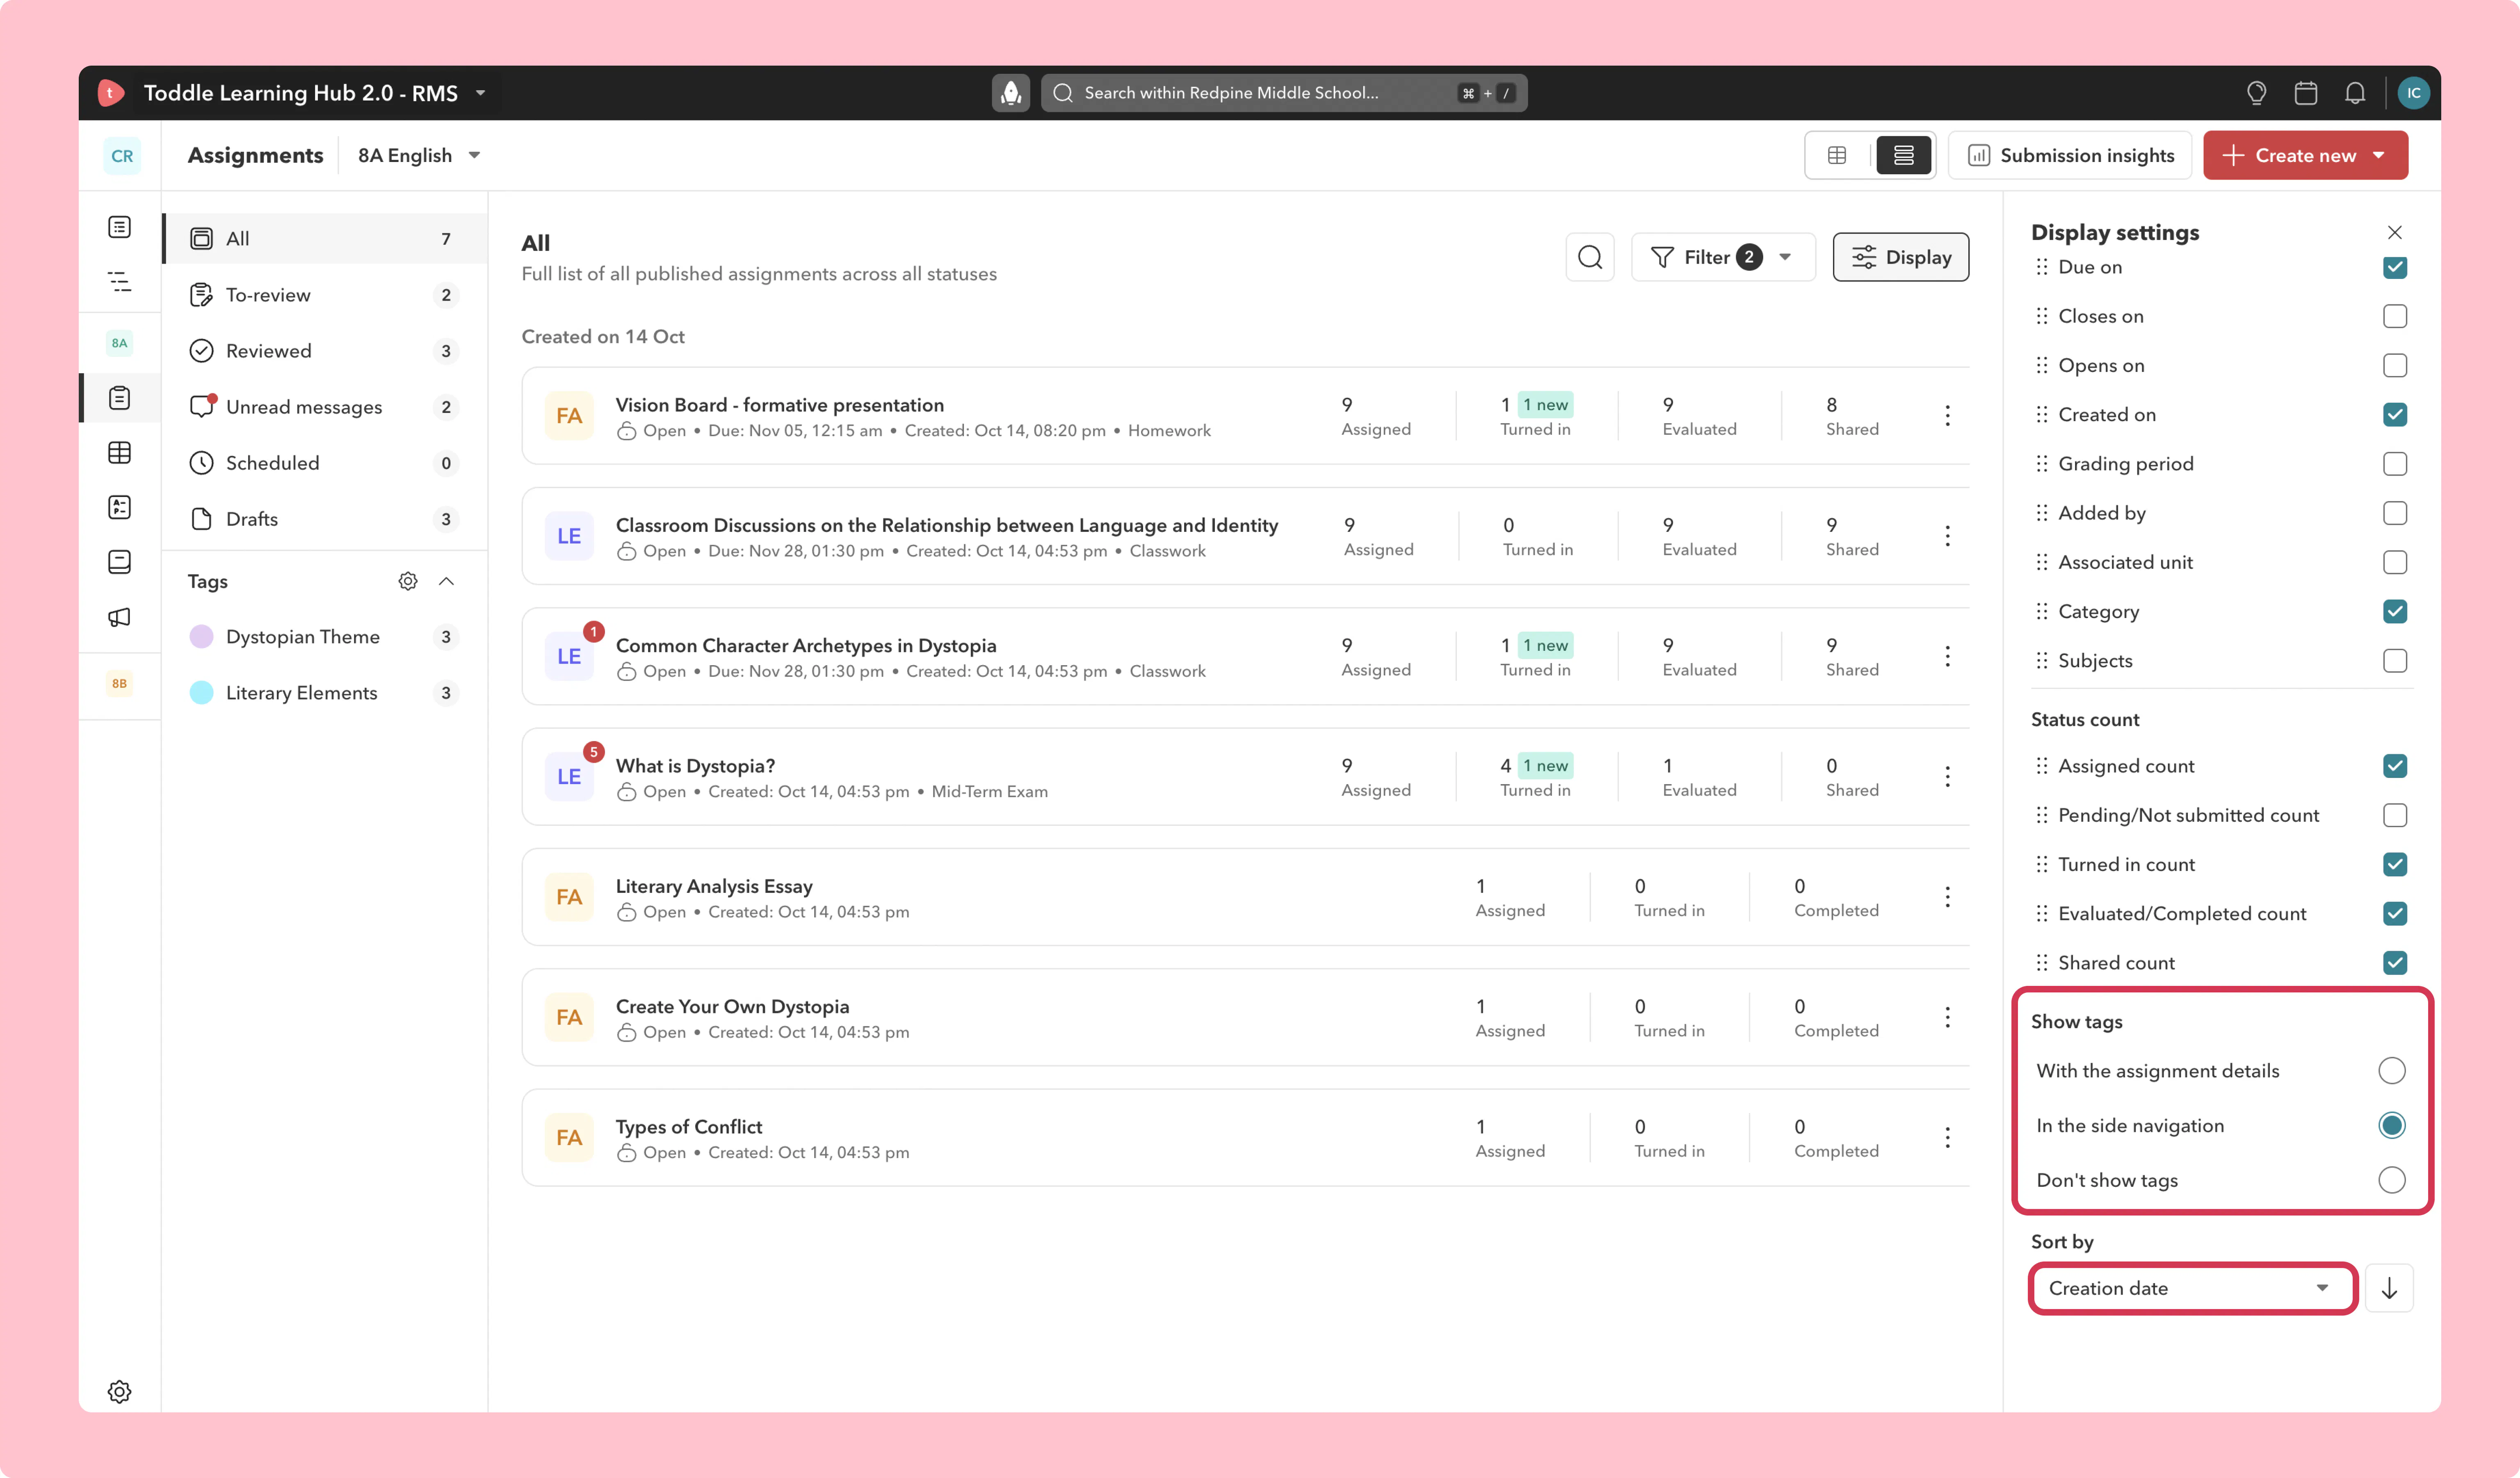Open the To-review list
The image size is (2520, 1478).
(x=325, y=295)
